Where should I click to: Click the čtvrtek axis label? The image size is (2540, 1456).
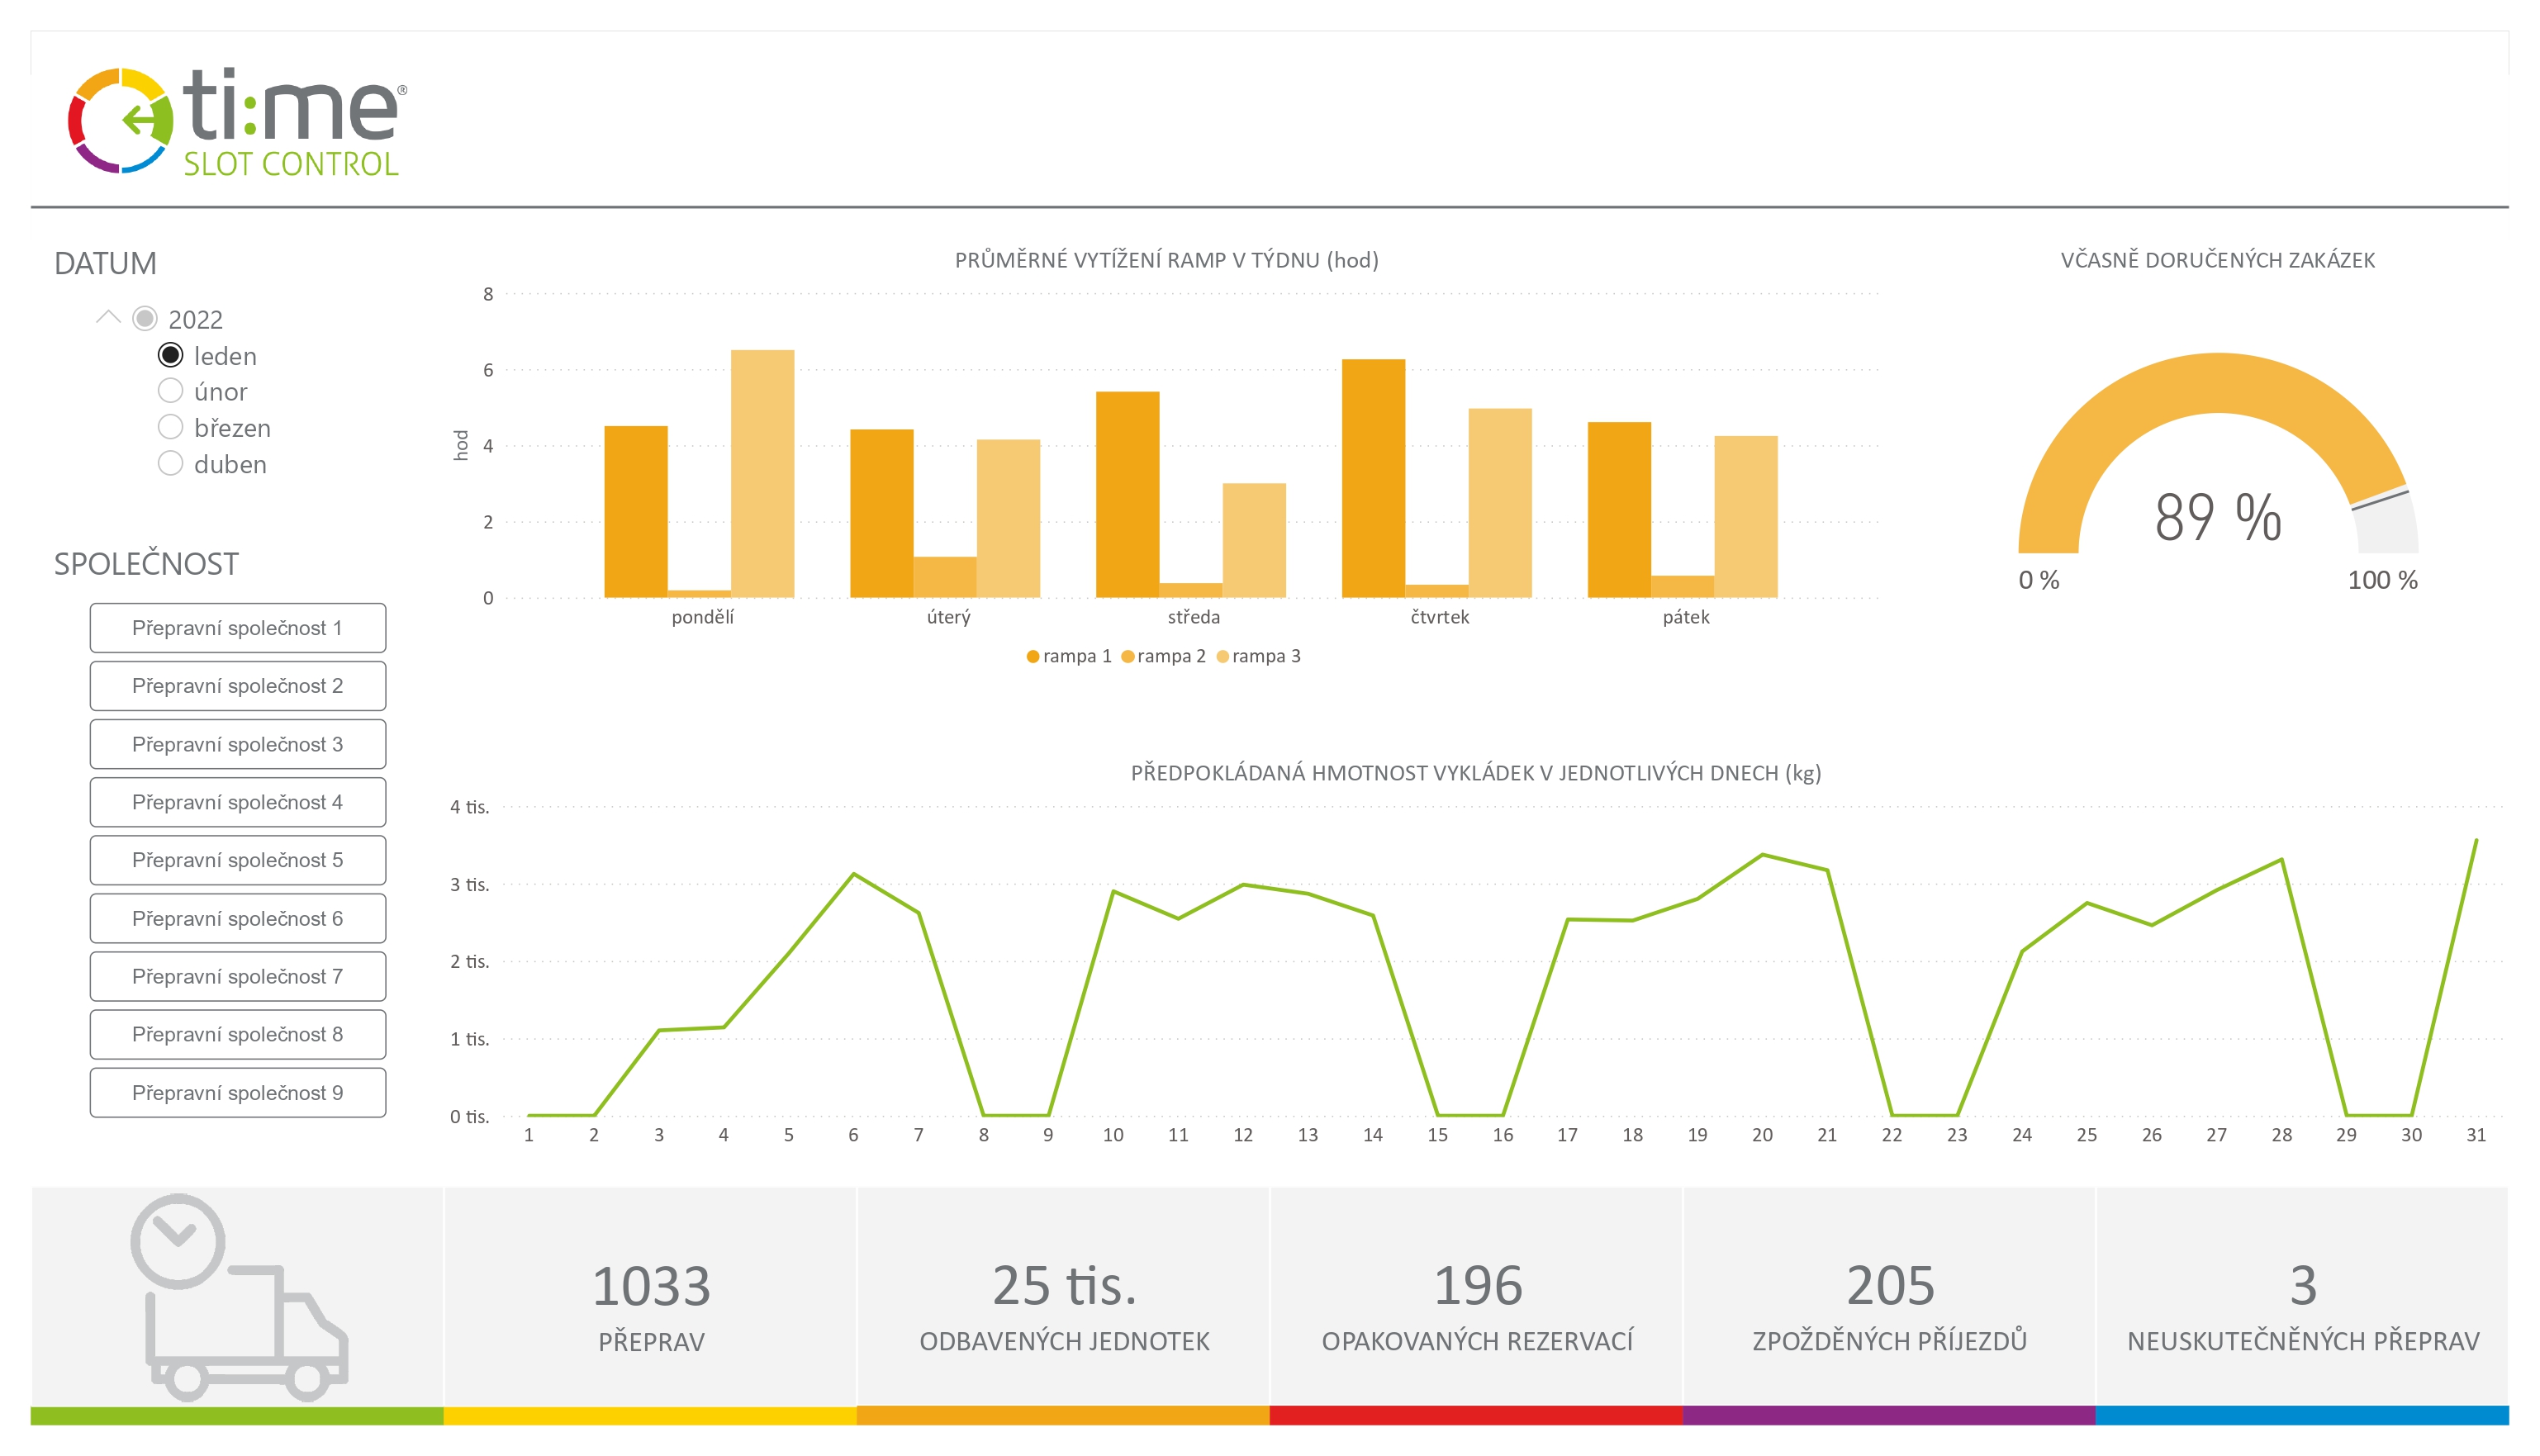click(x=1440, y=617)
